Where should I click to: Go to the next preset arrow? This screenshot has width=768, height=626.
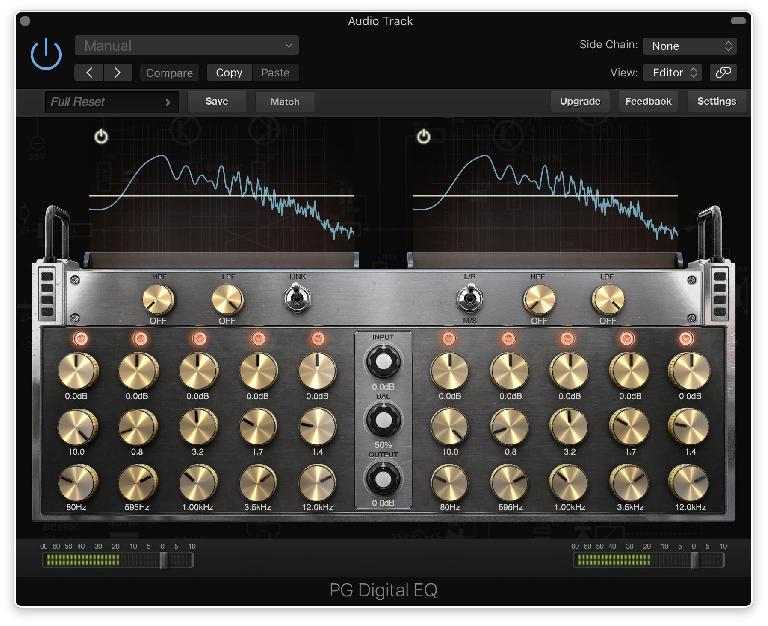point(118,72)
